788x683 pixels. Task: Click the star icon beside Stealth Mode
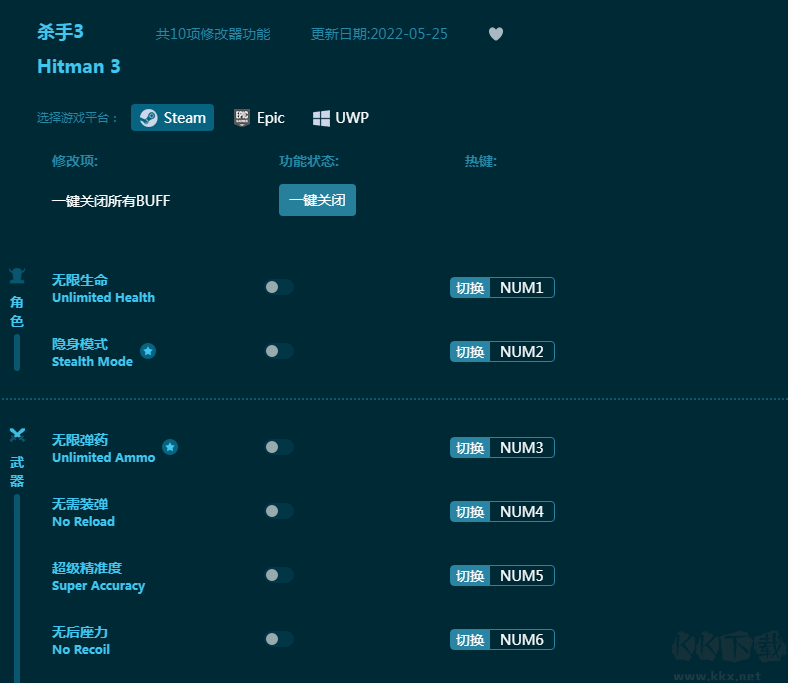pos(148,351)
